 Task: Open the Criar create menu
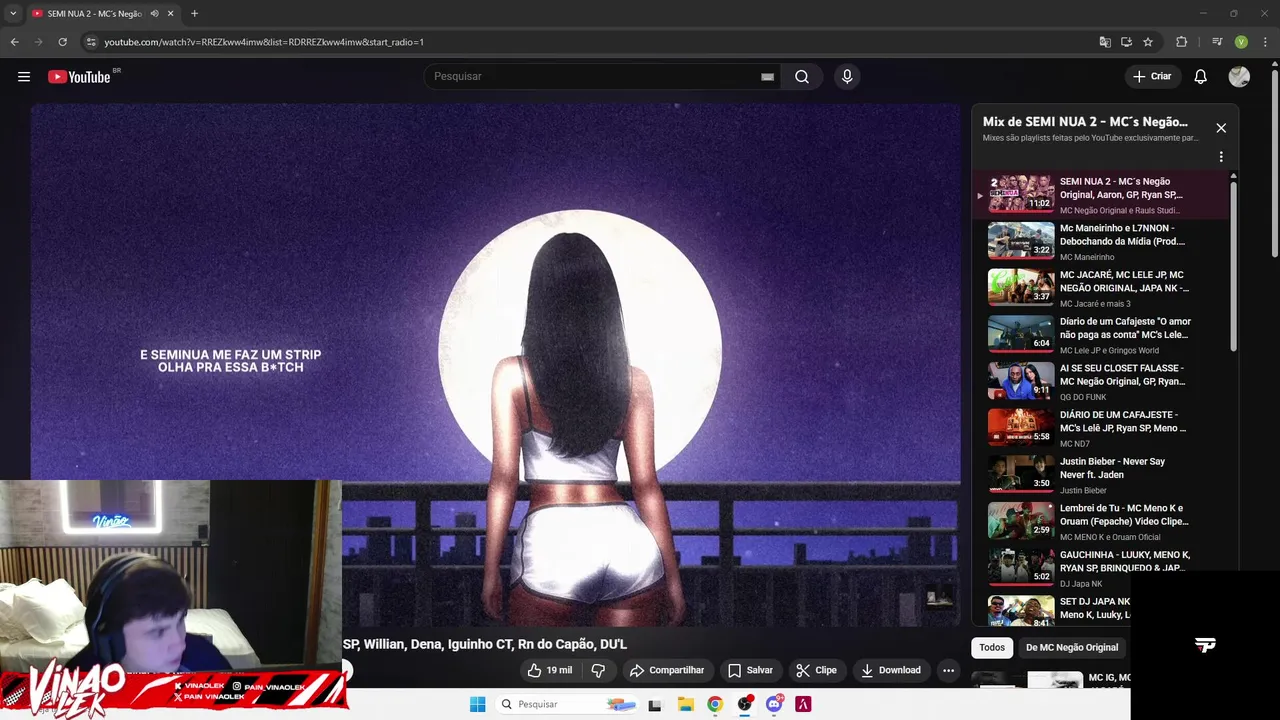point(1152,77)
